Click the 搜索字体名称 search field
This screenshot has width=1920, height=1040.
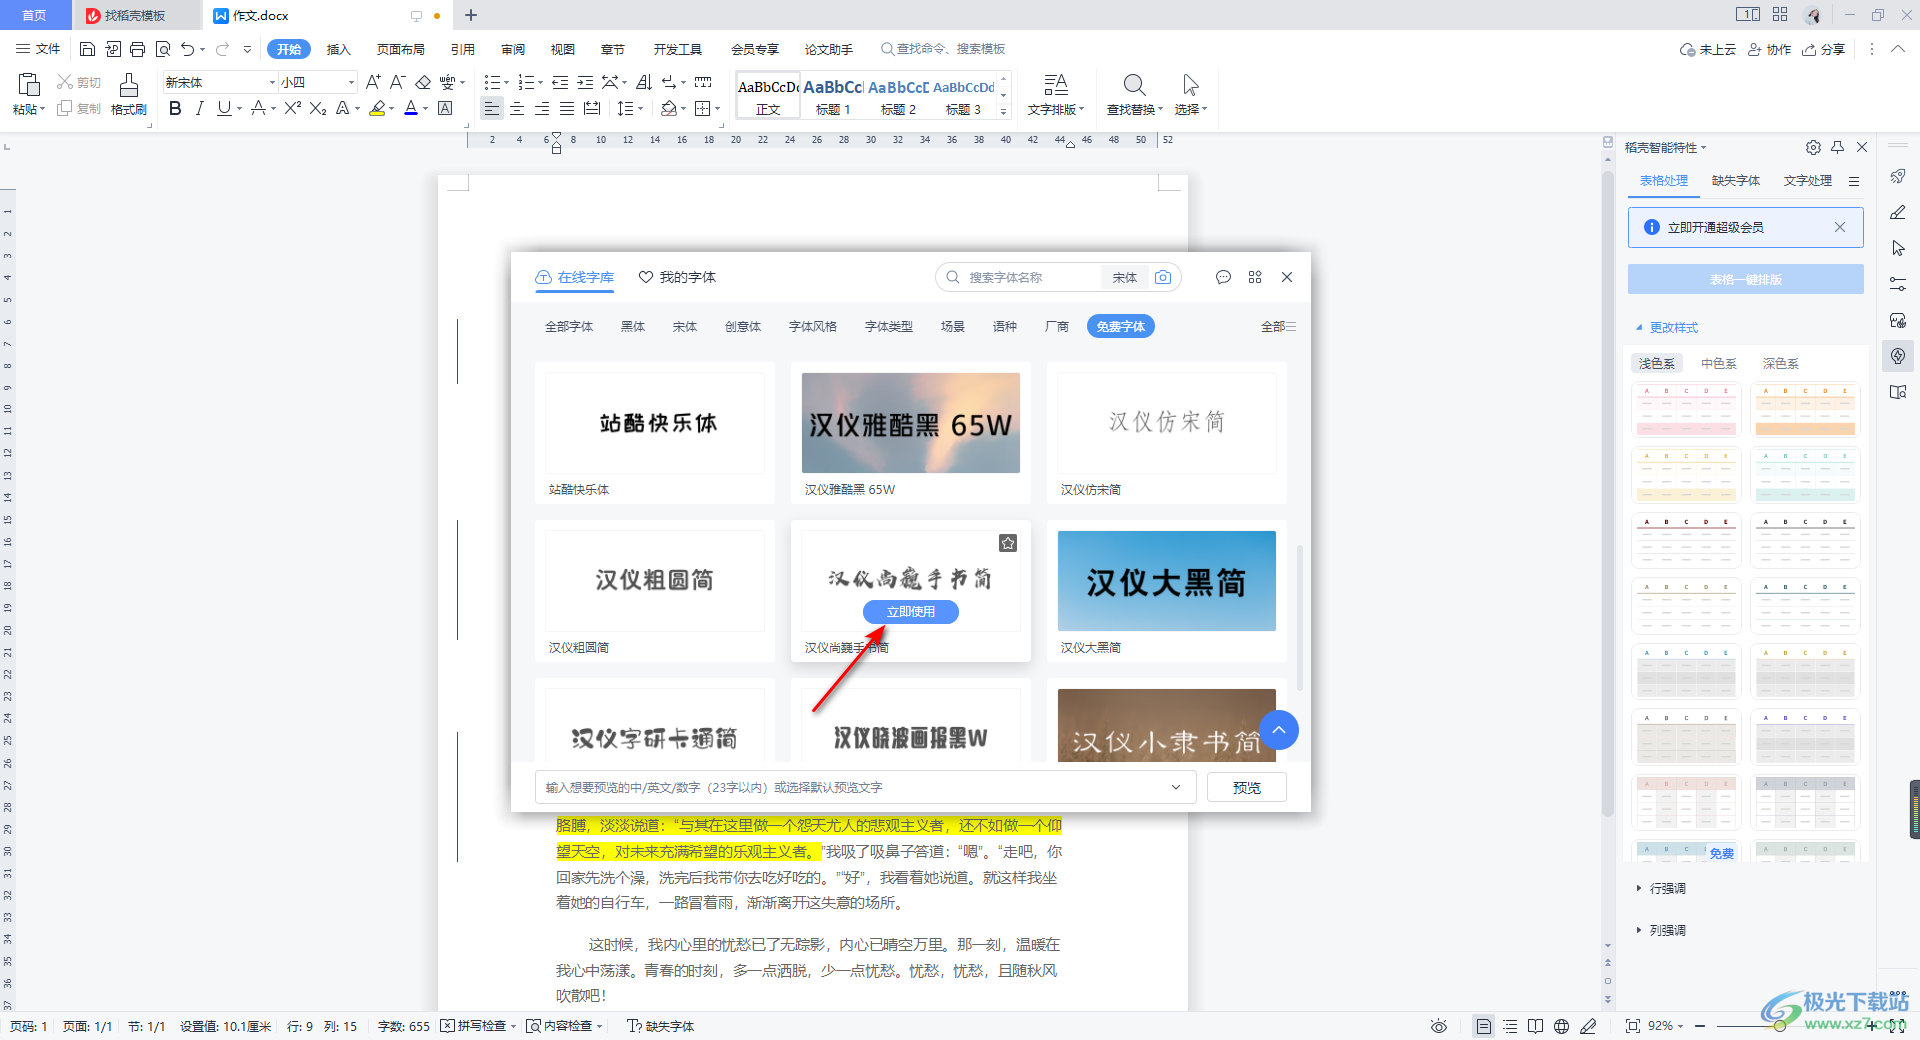[x=1030, y=277]
